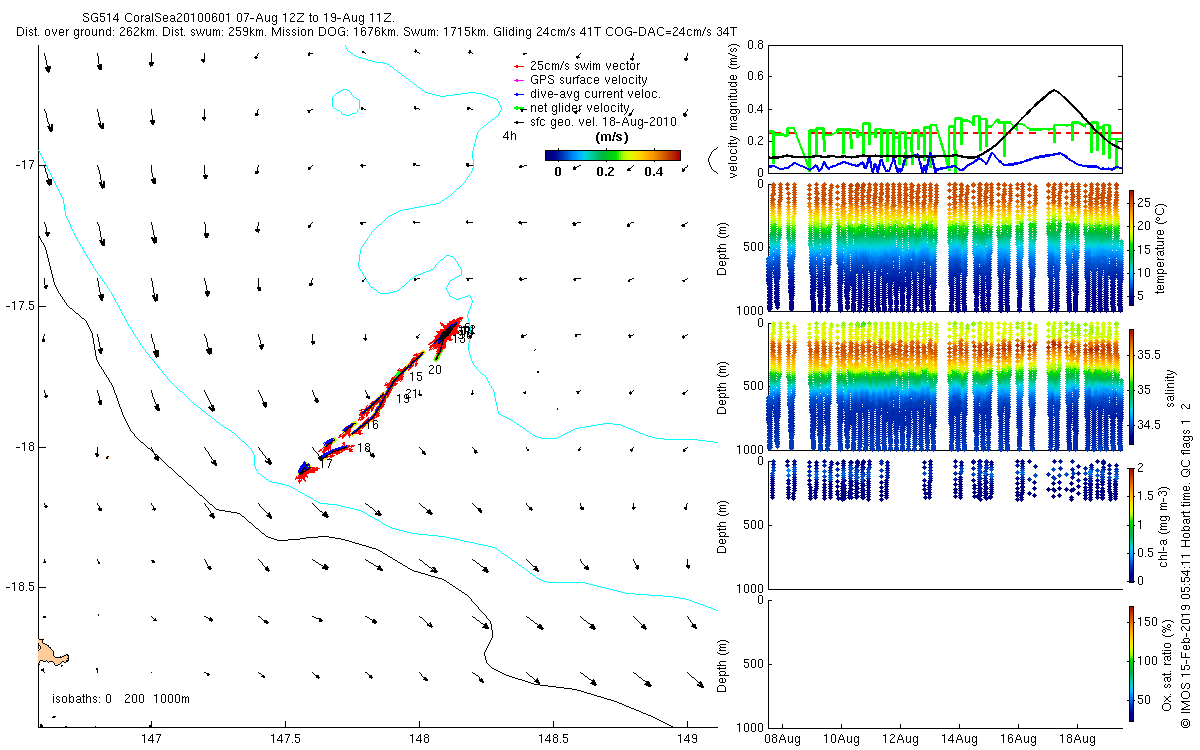Click the 'salinity' colorbar label

(1170, 389)
